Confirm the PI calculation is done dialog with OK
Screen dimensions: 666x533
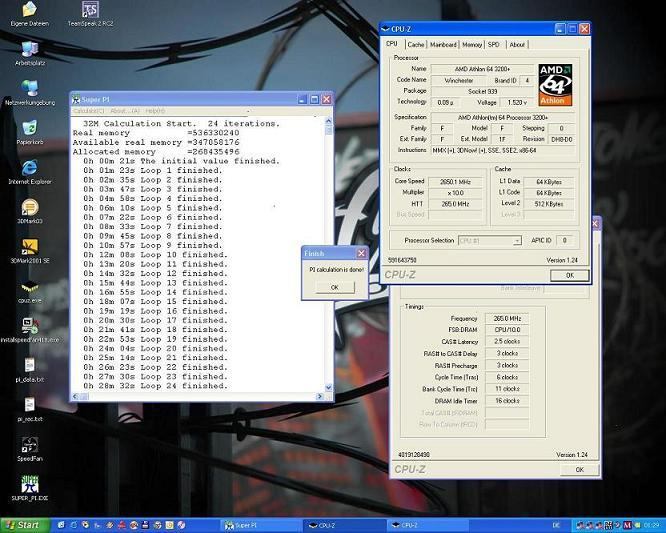pos(335,288)
